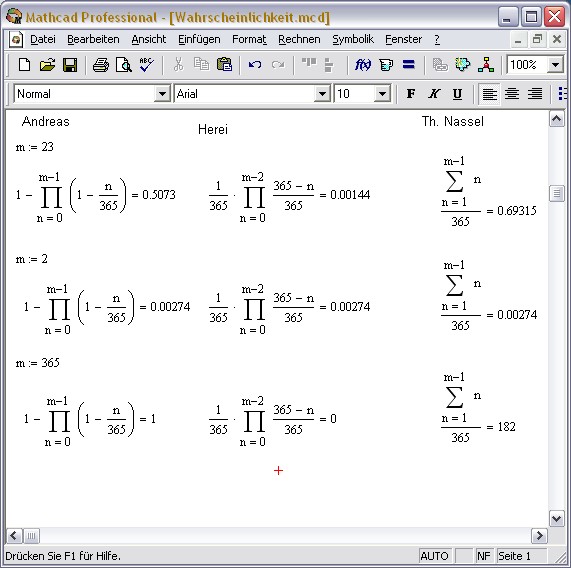Image resolution: width=571 pixels, height=568 pixels.
Task: Copy the selection
Action: pos(201,65)
